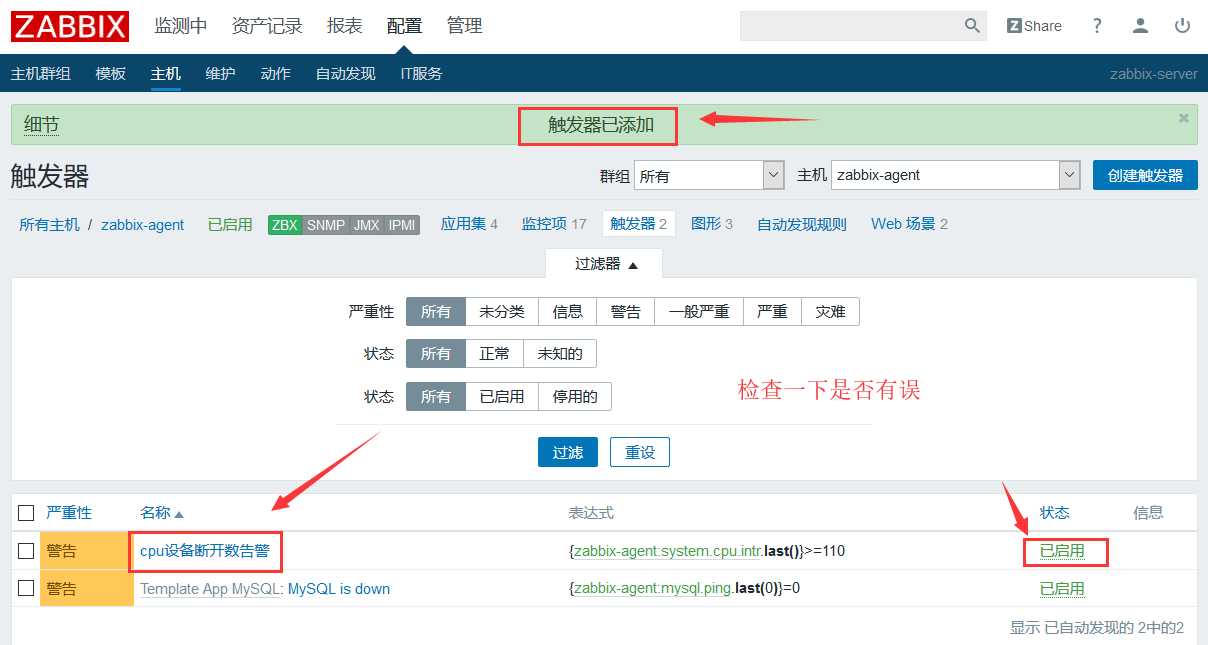The width and height of the screenshot is (1208, 645).
Task: Select severity filter 一般严重
Action: coord(699,312)
